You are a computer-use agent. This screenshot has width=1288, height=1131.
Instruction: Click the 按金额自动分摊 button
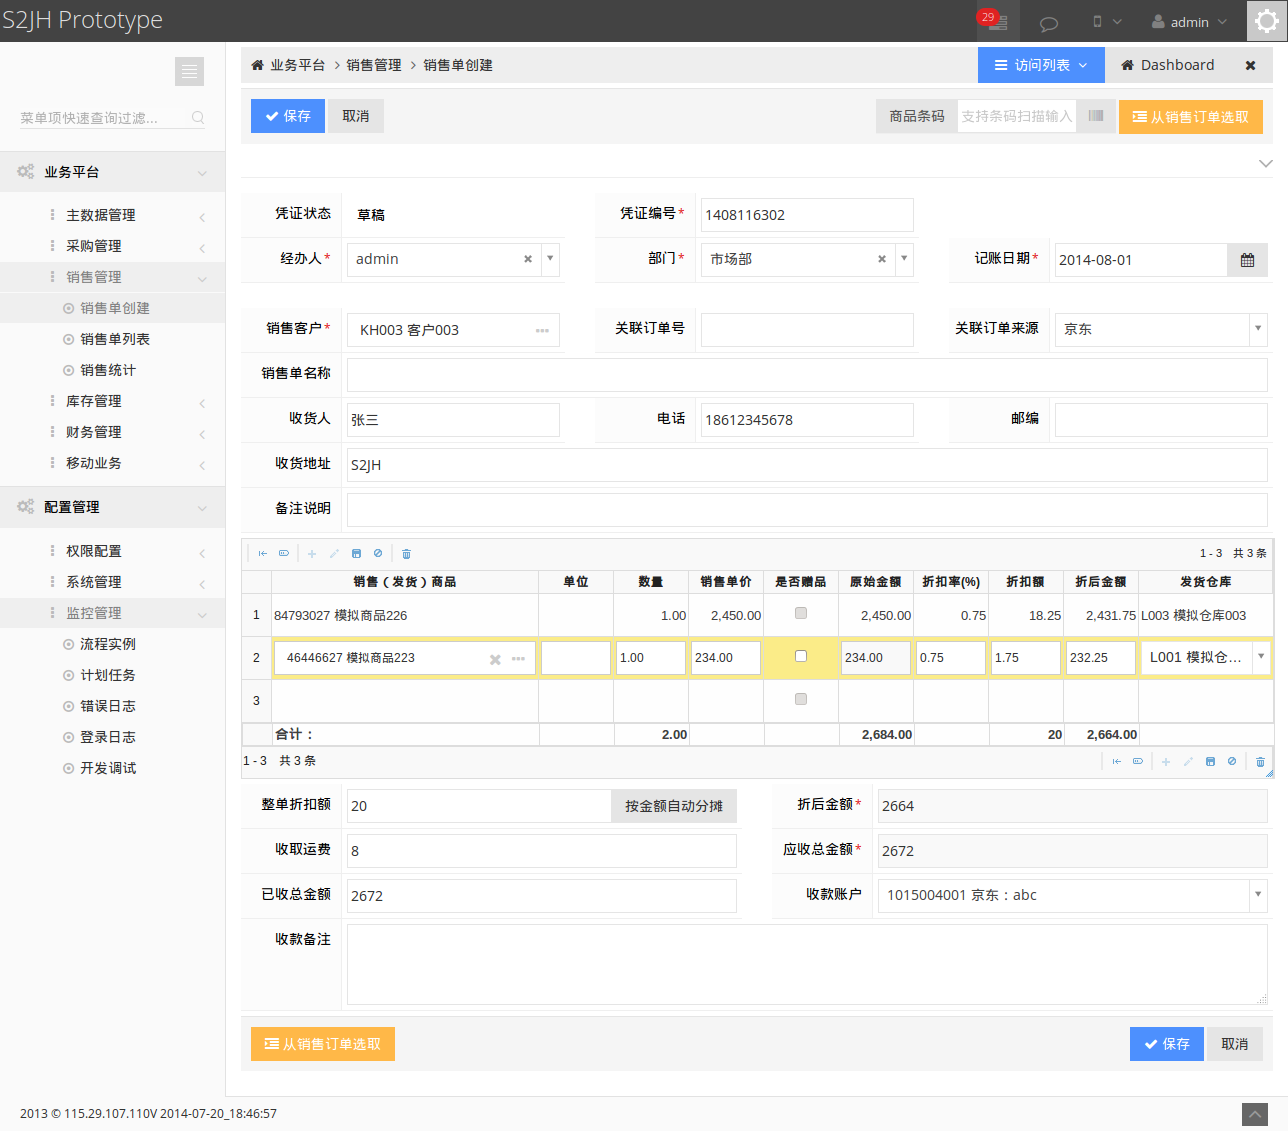[x=674, y=806]
